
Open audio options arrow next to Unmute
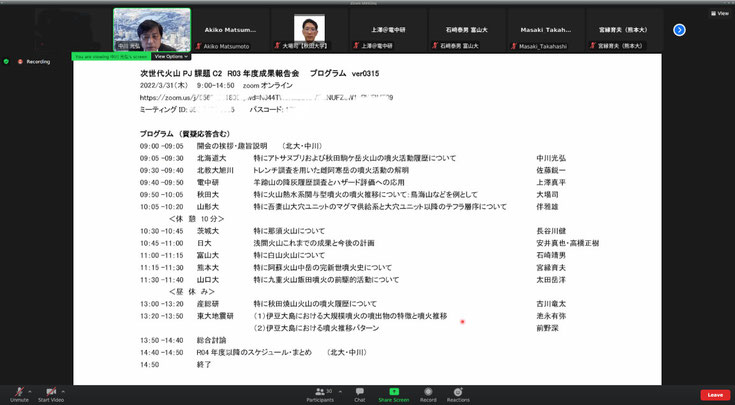pos(30,391)
